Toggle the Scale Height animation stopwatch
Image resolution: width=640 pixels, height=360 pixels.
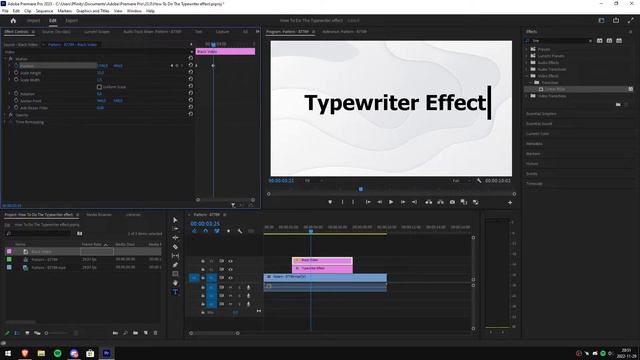(16, 73)
